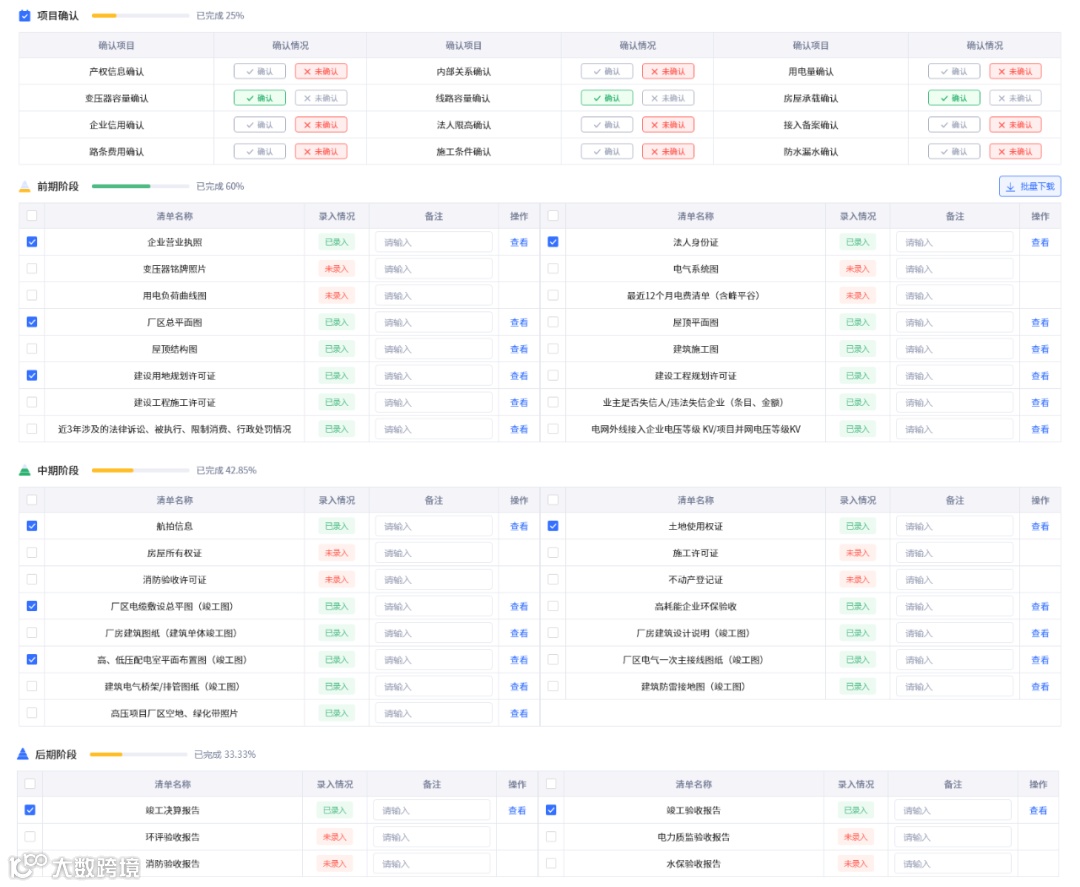
Task: Select all in 前期阶段 left table header
Action: [x=32, y=216]
